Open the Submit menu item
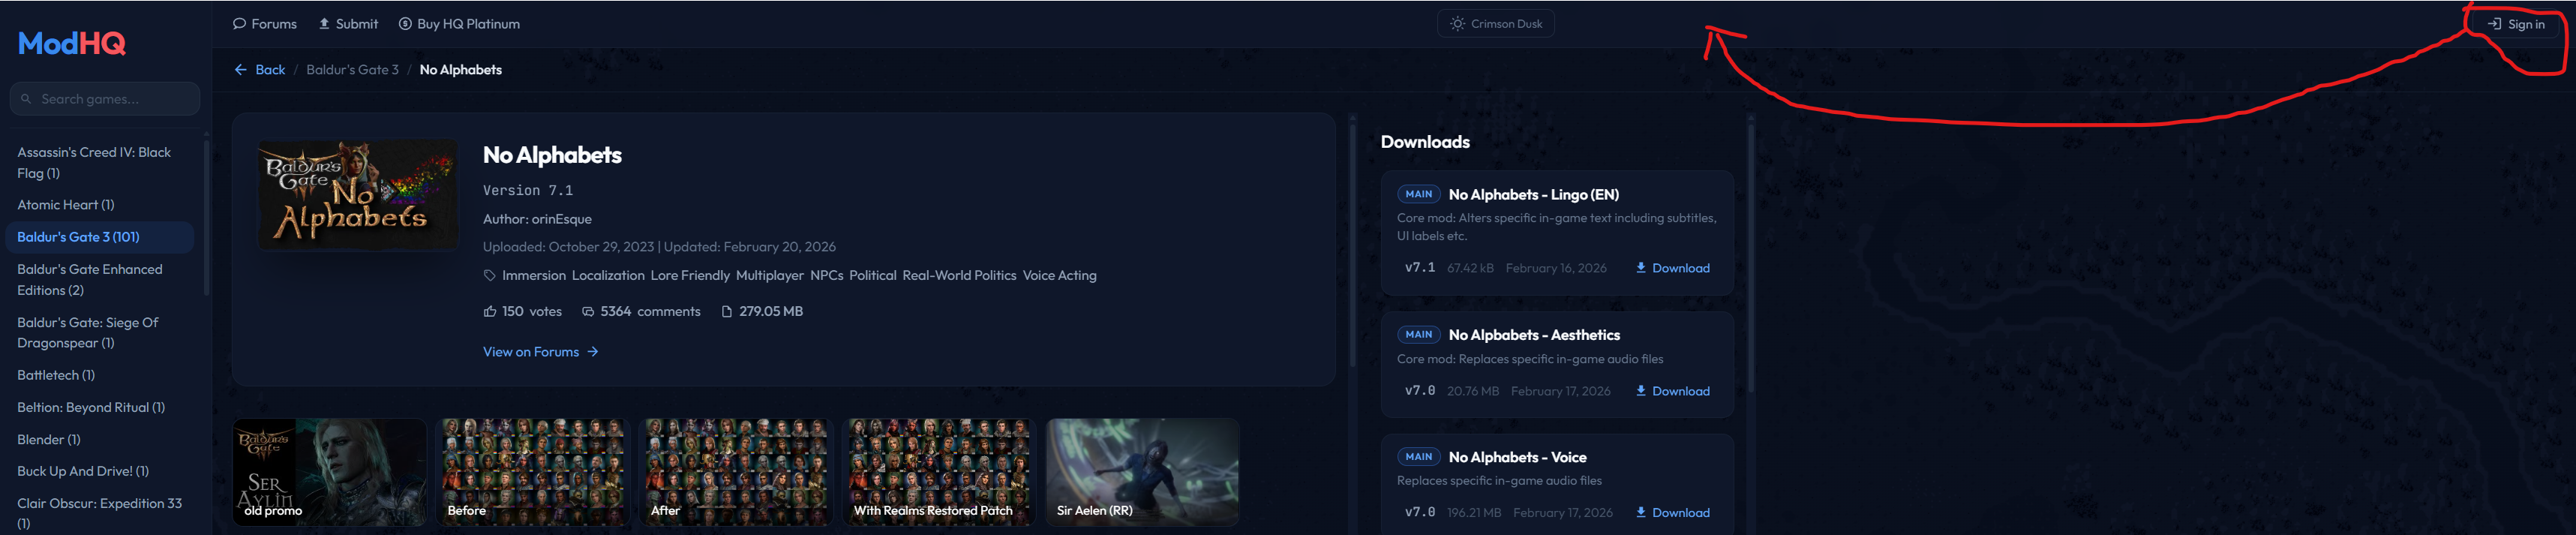This screenshot has height=535, width=2576. coord(348,24)
